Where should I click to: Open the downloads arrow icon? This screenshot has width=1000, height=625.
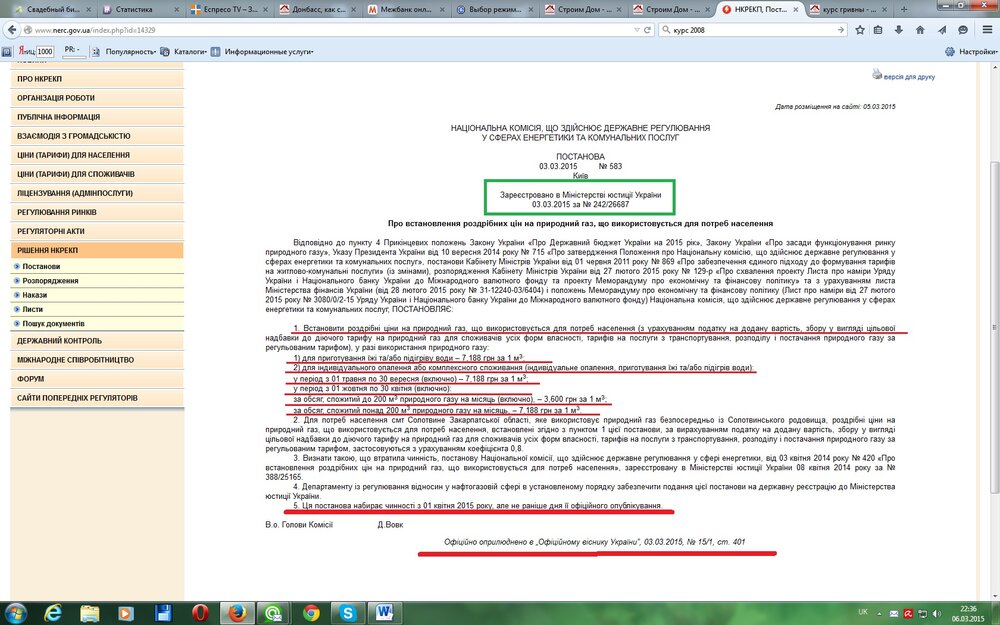point(899,30)
